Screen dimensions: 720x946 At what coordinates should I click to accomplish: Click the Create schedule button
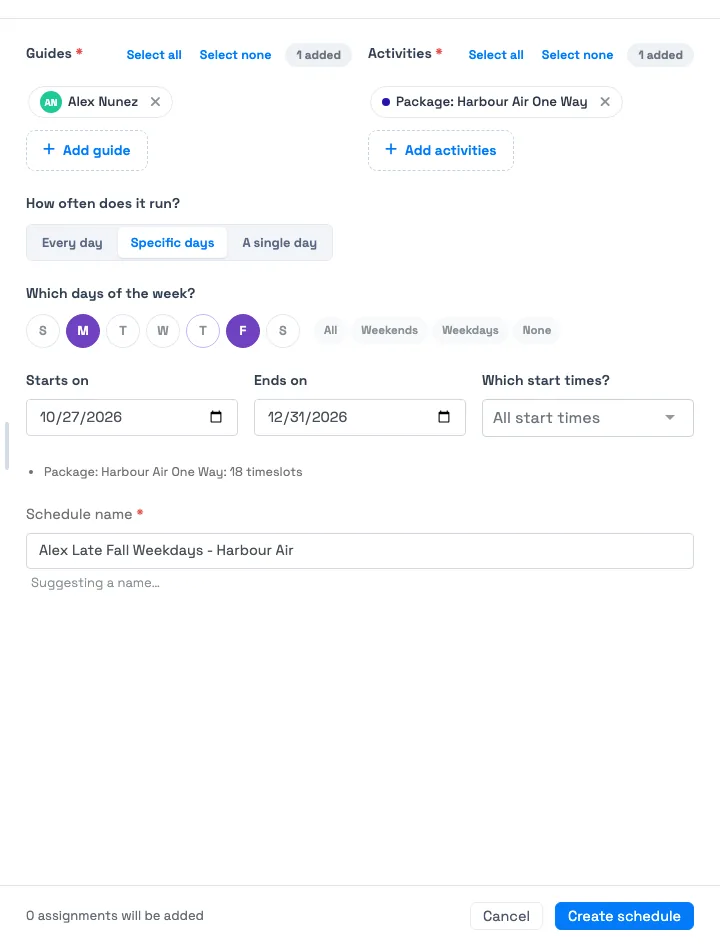(624, 916)
